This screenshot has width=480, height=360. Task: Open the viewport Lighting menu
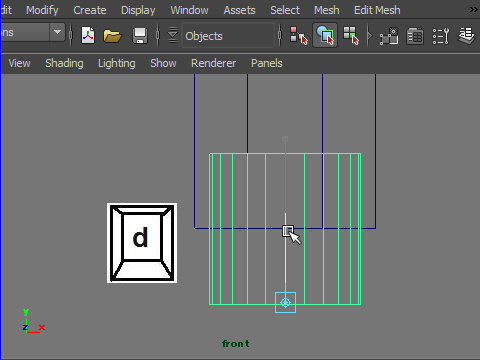pos(117,63)
